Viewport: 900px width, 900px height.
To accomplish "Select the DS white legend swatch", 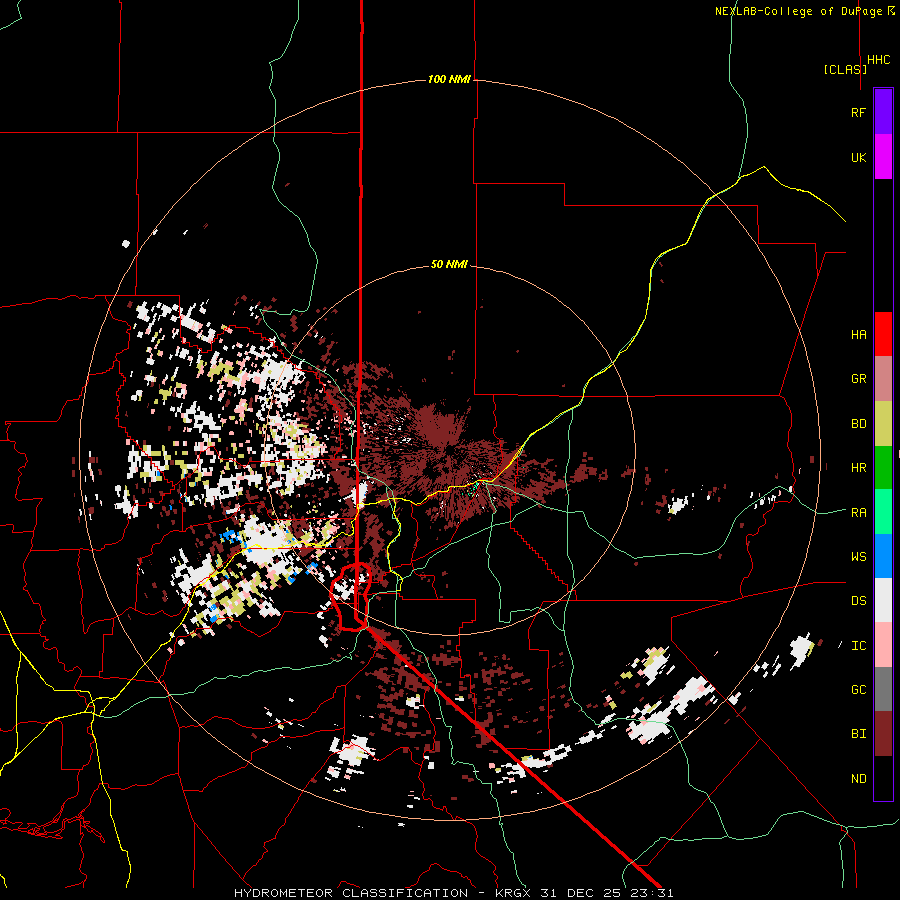I will click(883, 600).
